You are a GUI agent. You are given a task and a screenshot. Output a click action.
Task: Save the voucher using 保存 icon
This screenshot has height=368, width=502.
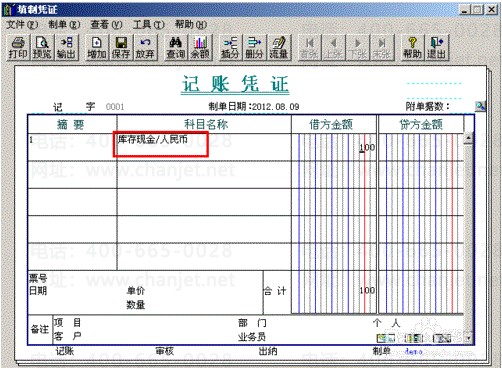(x=121, y=47)
